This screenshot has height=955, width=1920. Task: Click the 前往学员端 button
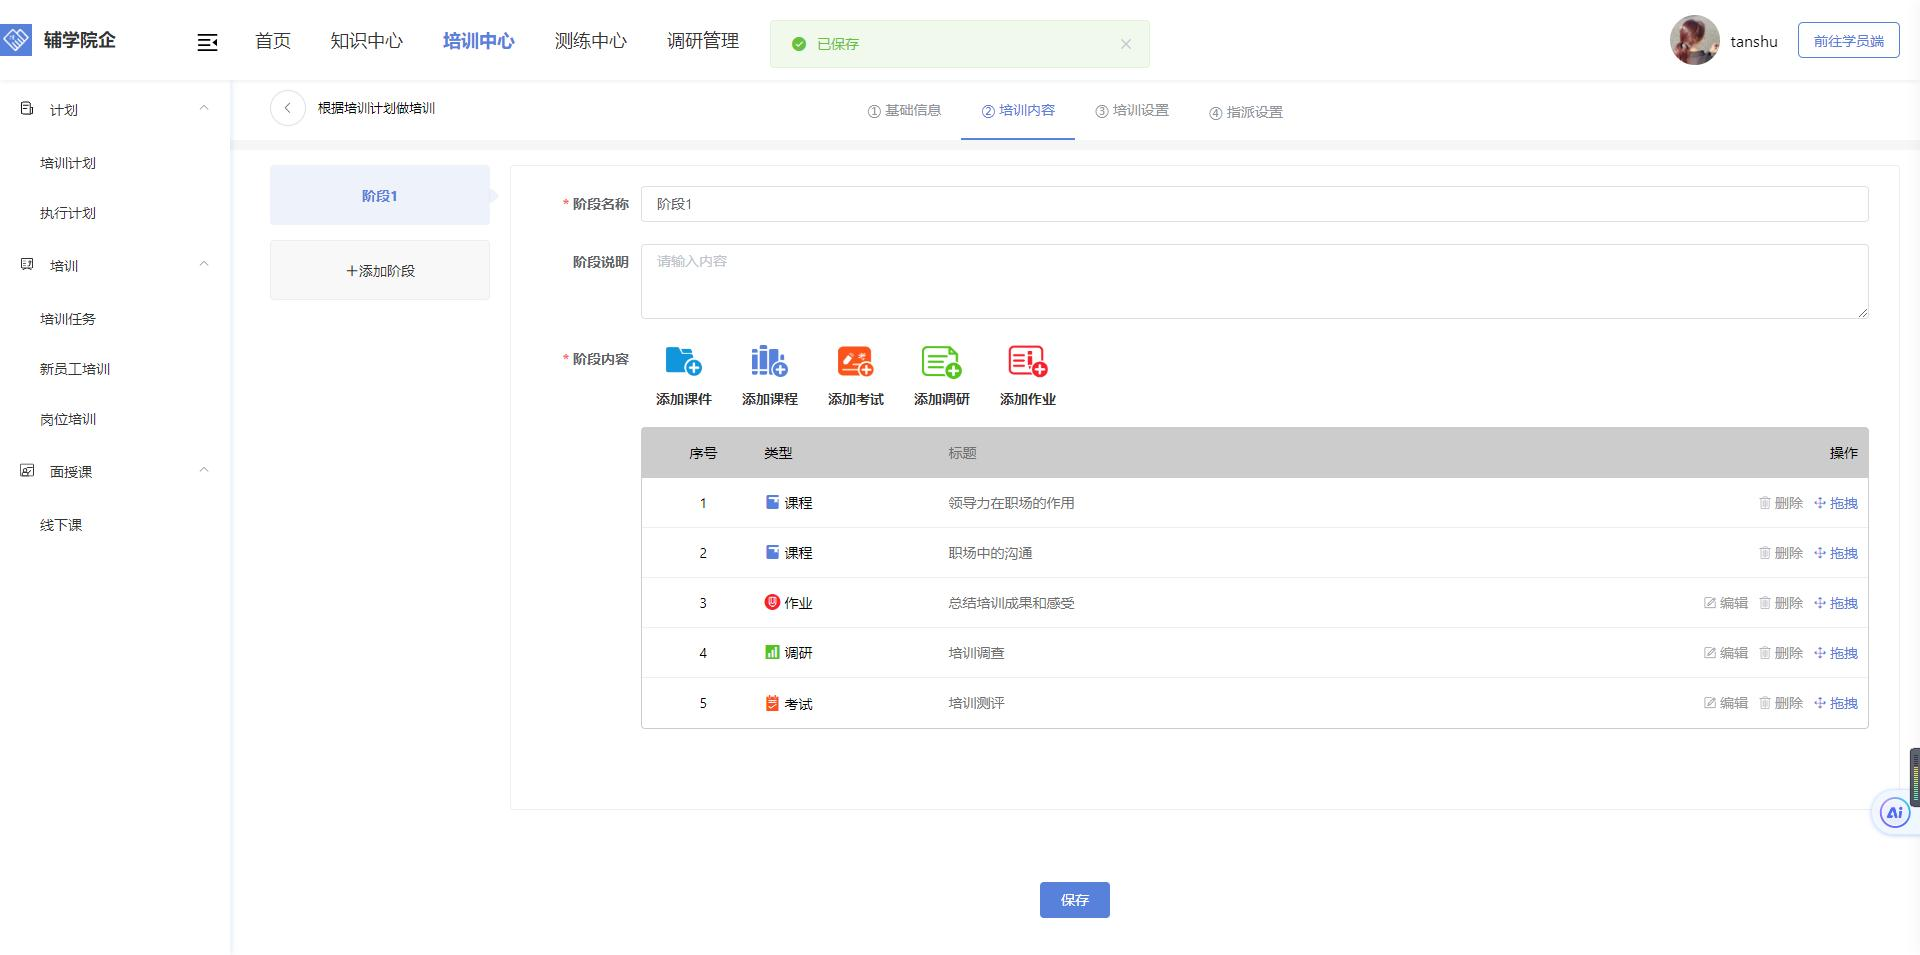(1849, 41)
